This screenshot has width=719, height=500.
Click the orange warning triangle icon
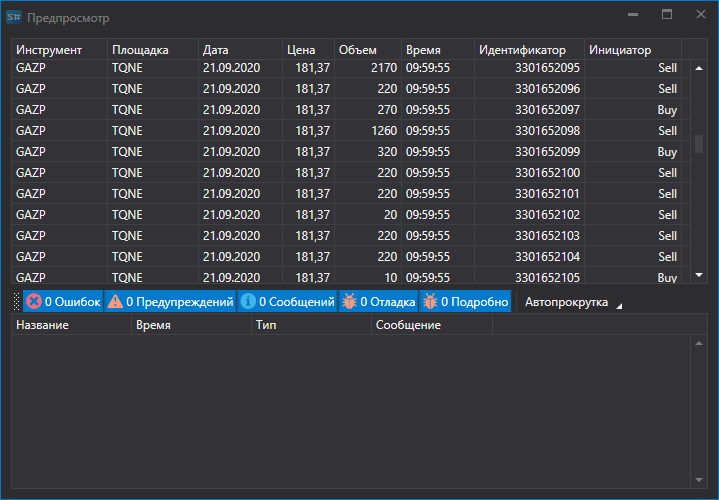115,301
